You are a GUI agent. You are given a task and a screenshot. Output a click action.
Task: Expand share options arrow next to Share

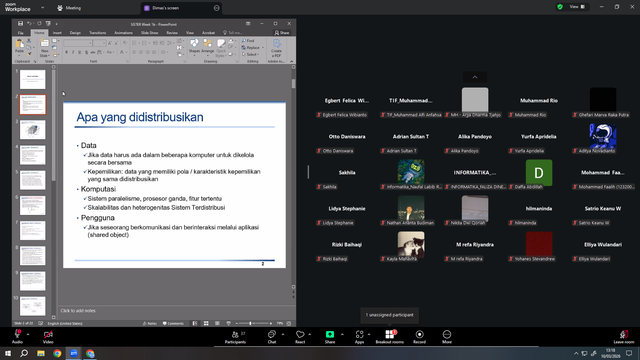(342, 334)
